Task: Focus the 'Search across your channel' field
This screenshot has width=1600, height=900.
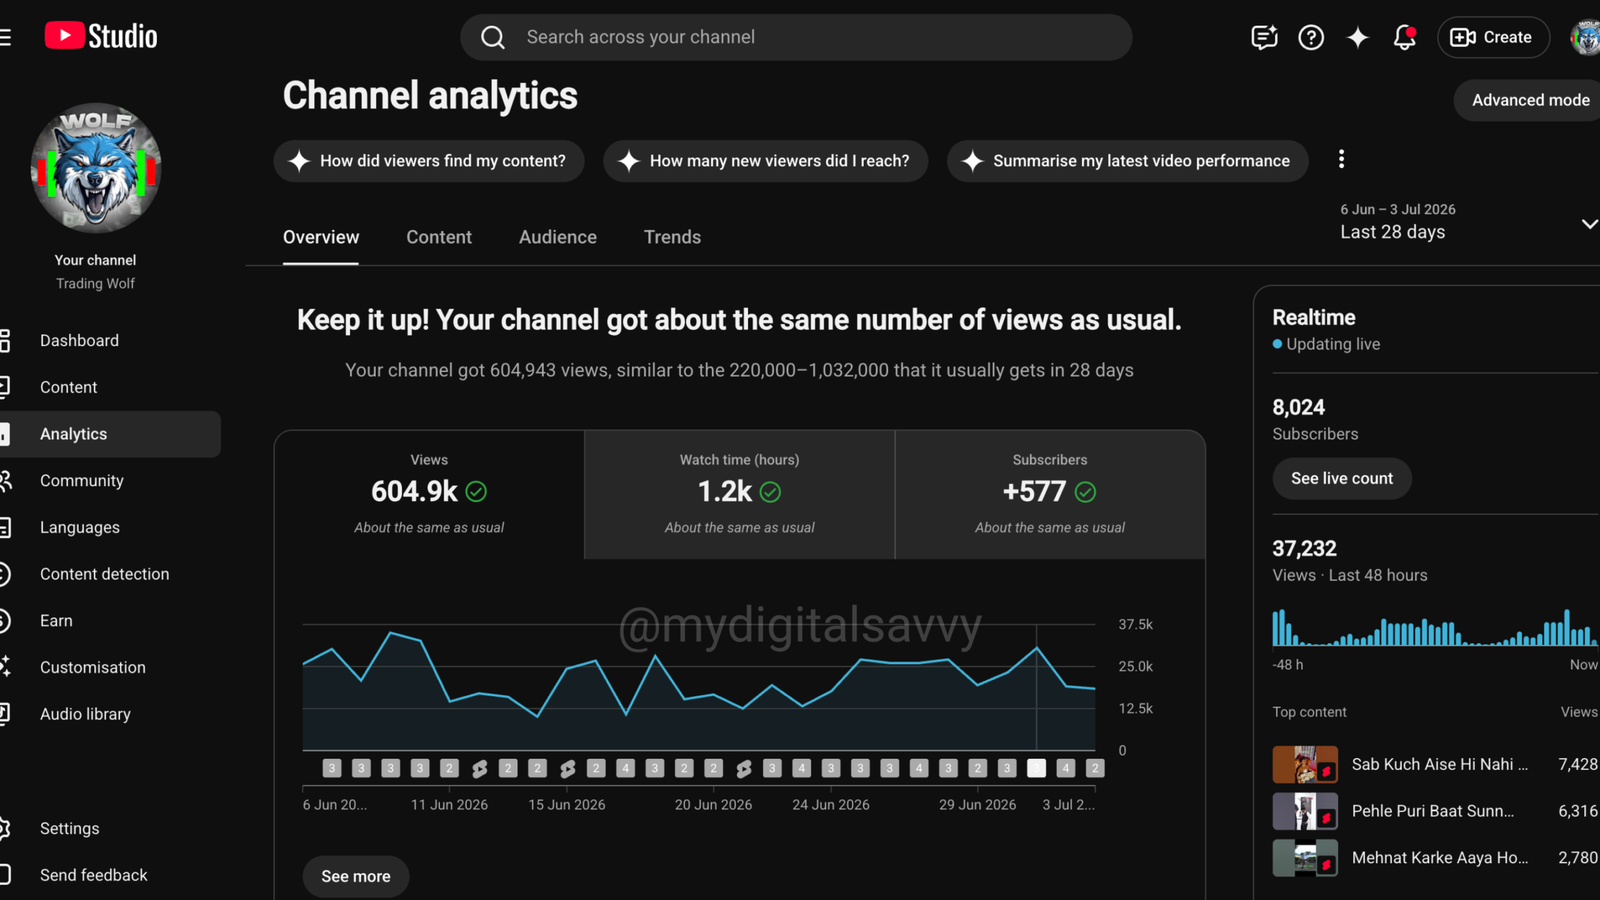Action: pos(796,37)
